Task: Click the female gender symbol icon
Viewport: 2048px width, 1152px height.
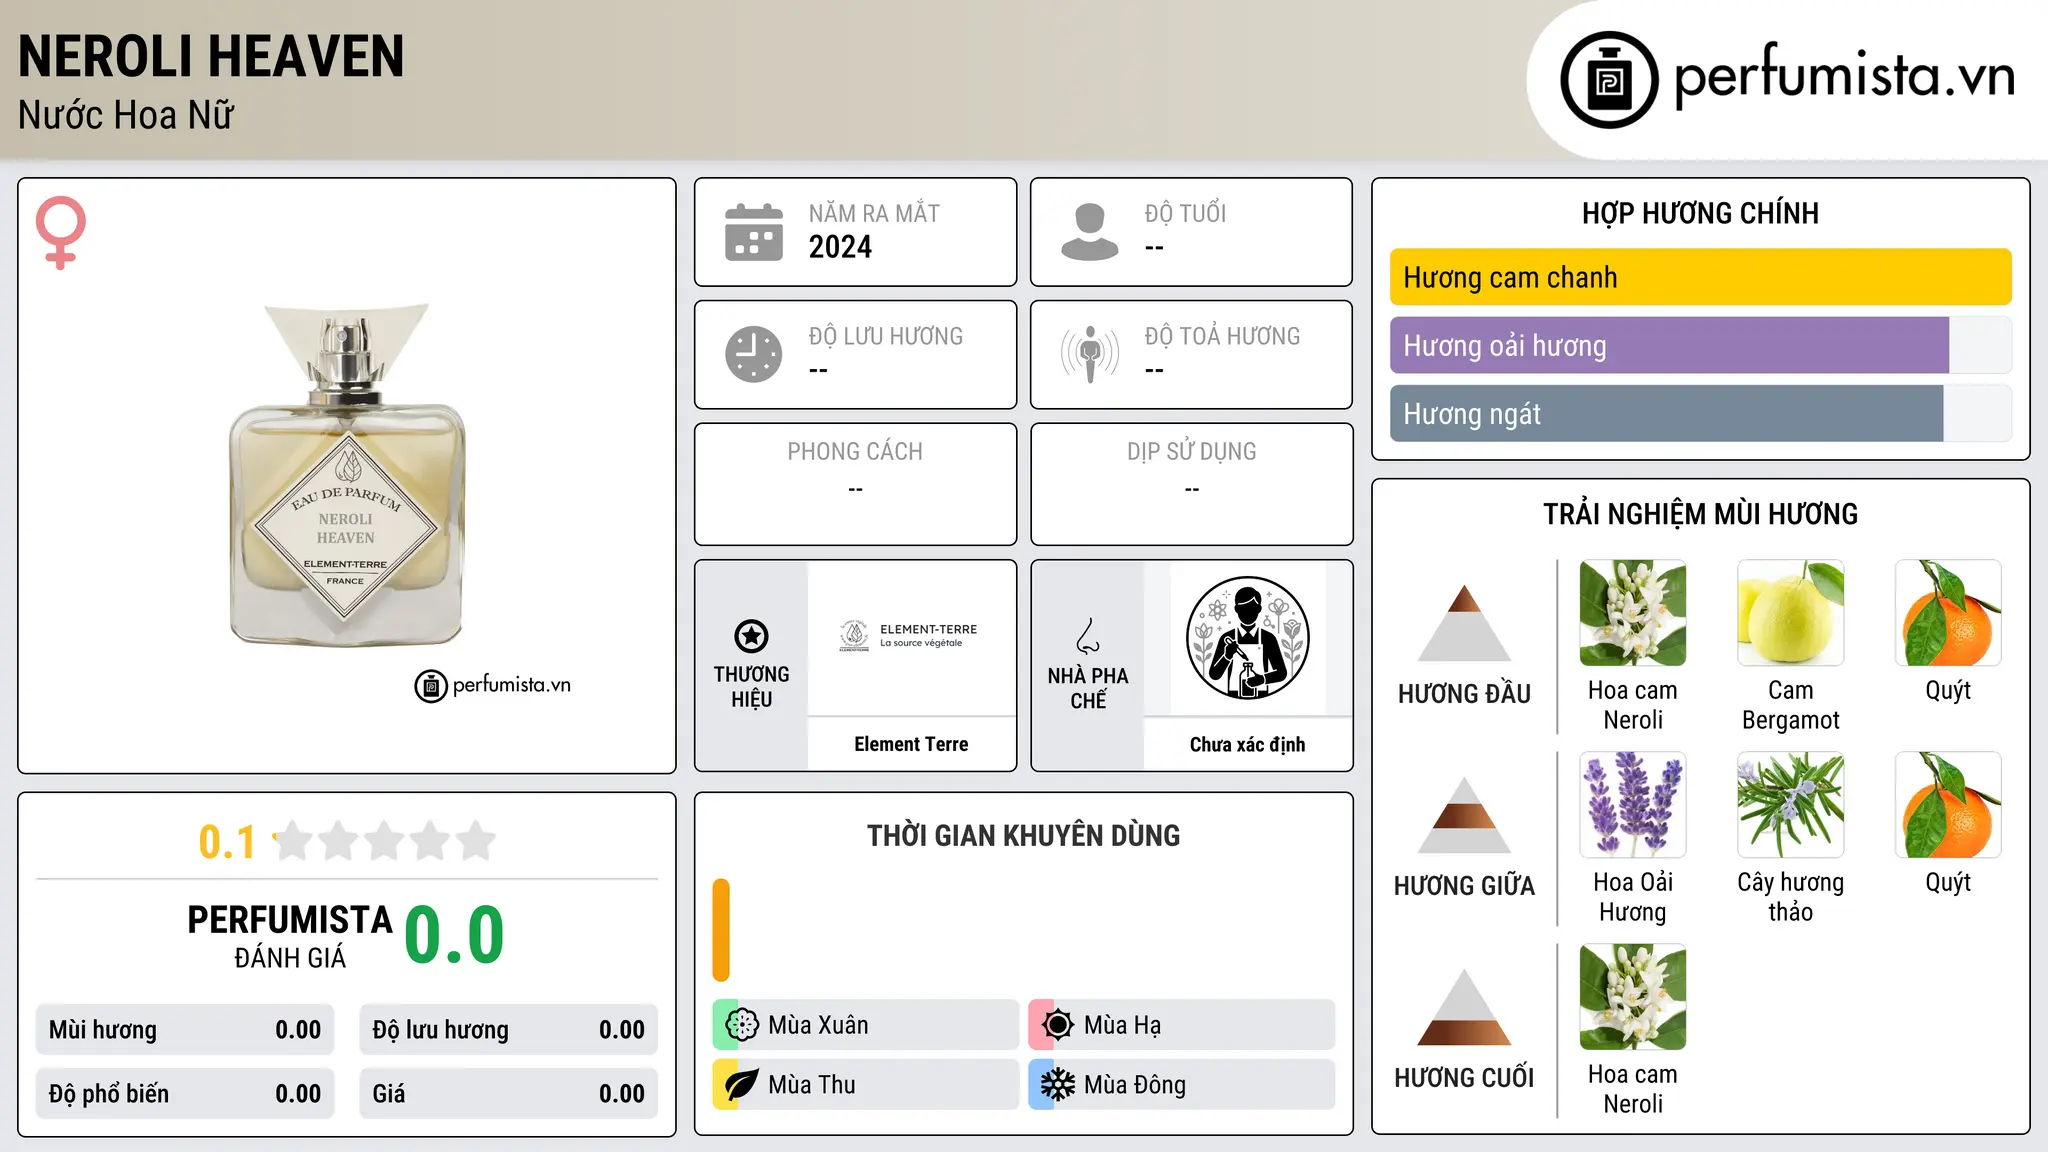Action: pos(60,233)
